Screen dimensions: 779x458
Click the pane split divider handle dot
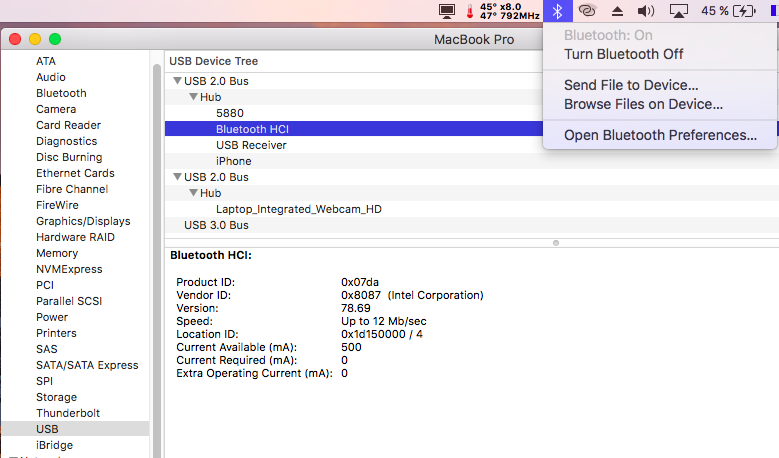pyautogui.click(x=556, y=243)
